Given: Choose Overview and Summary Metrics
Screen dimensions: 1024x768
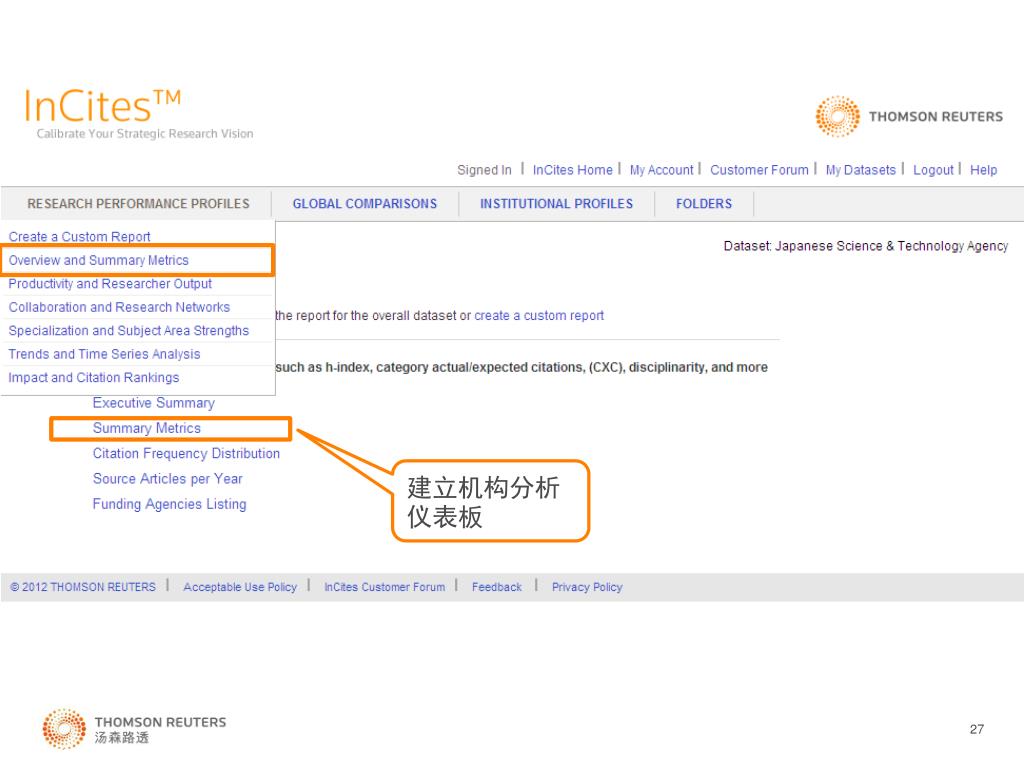Looking at the screenshot, I should [x=98, y=260].
